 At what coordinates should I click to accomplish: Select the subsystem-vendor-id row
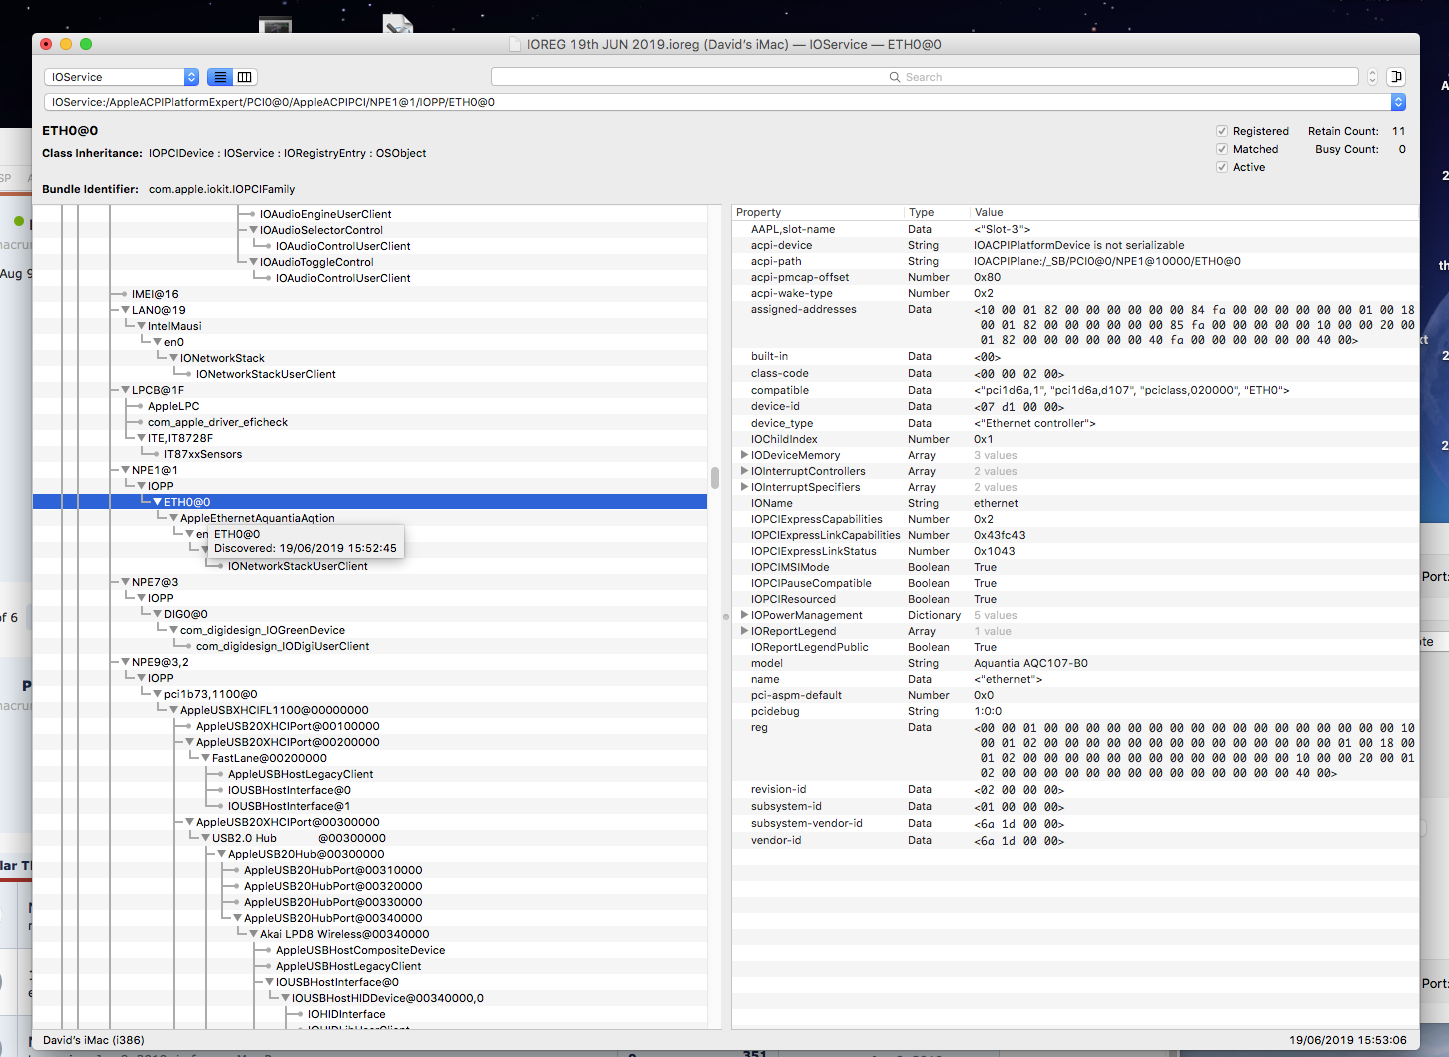[x=1075, y=823]
